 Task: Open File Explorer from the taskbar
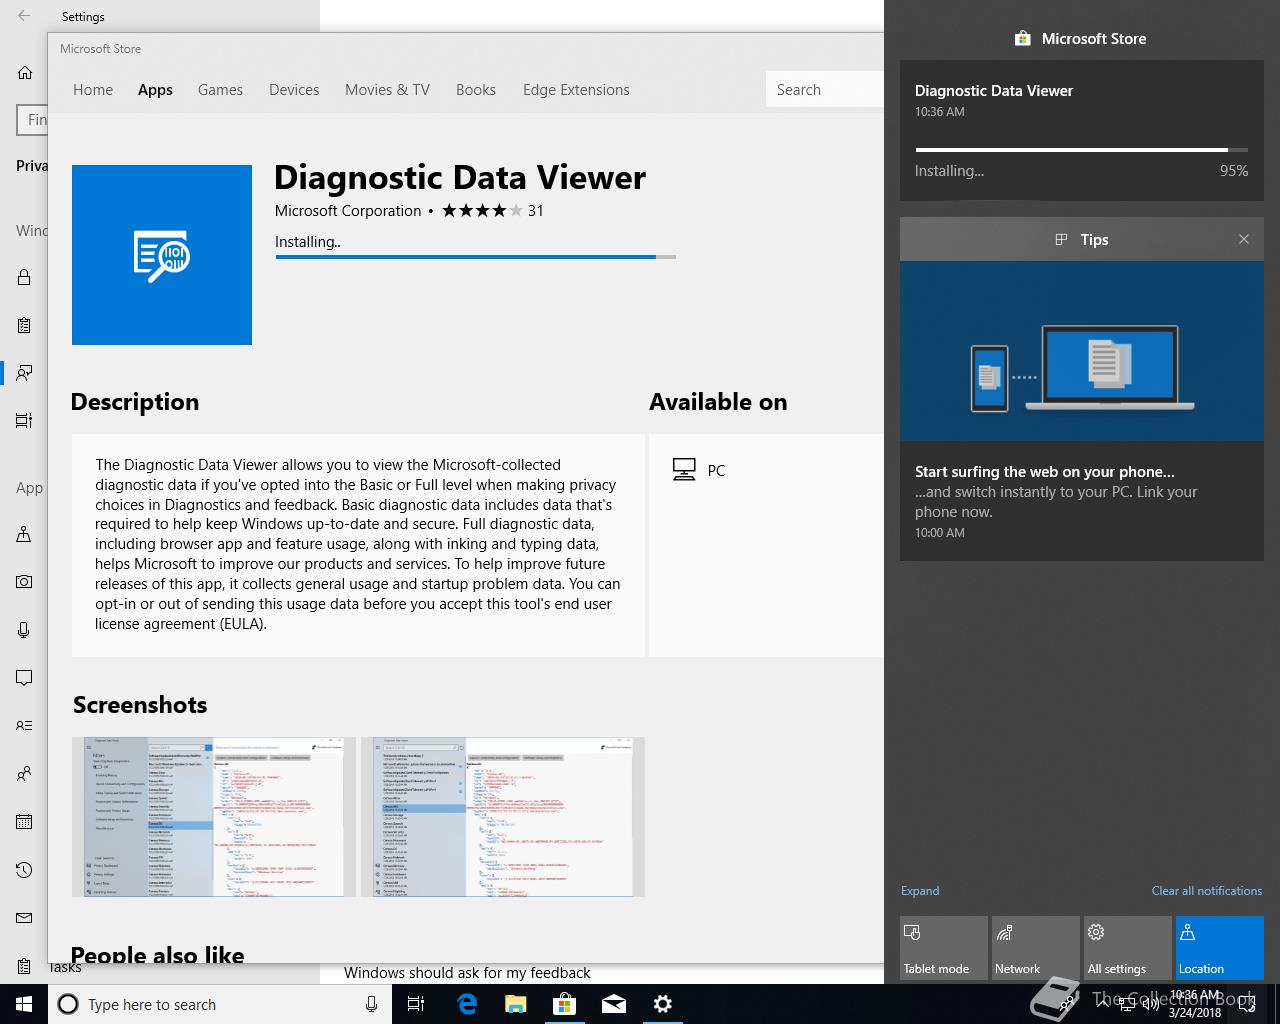[x=515, y=1004]
